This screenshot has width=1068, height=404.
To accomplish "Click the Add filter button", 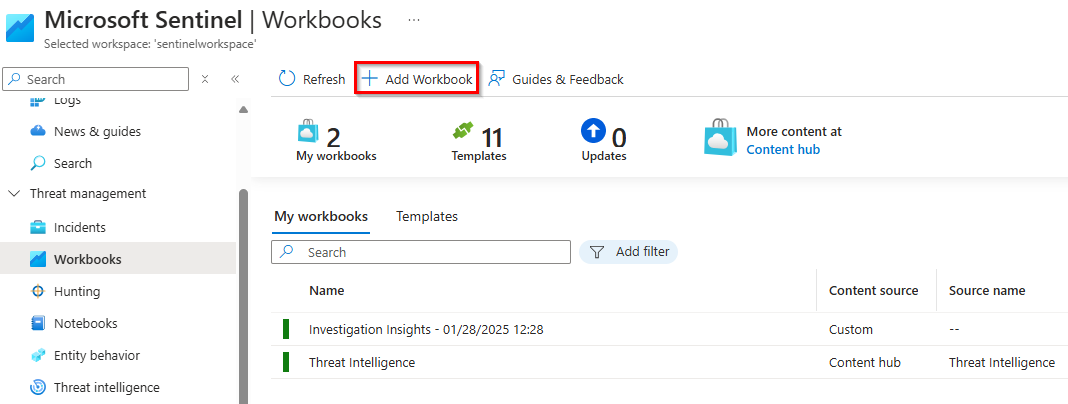I will coord(629,252).
